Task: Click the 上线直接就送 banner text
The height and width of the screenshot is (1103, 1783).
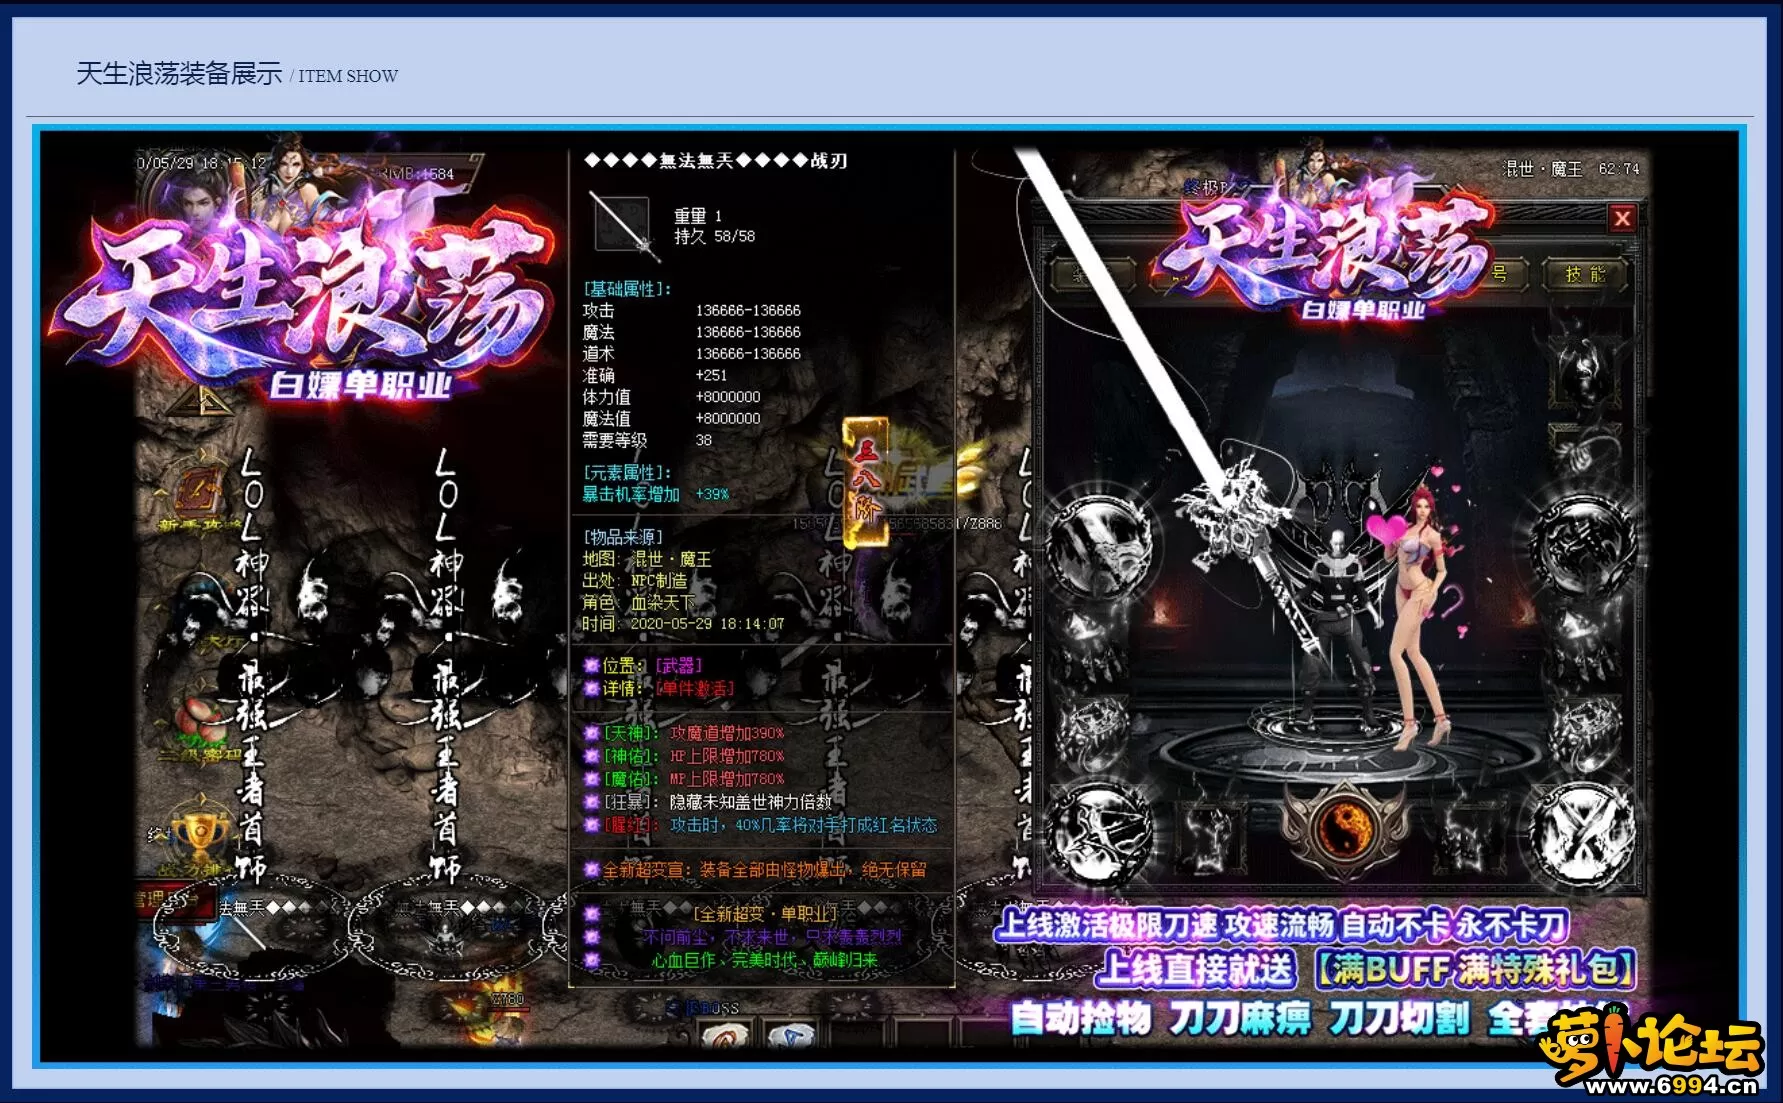Action: point(1197,969)
